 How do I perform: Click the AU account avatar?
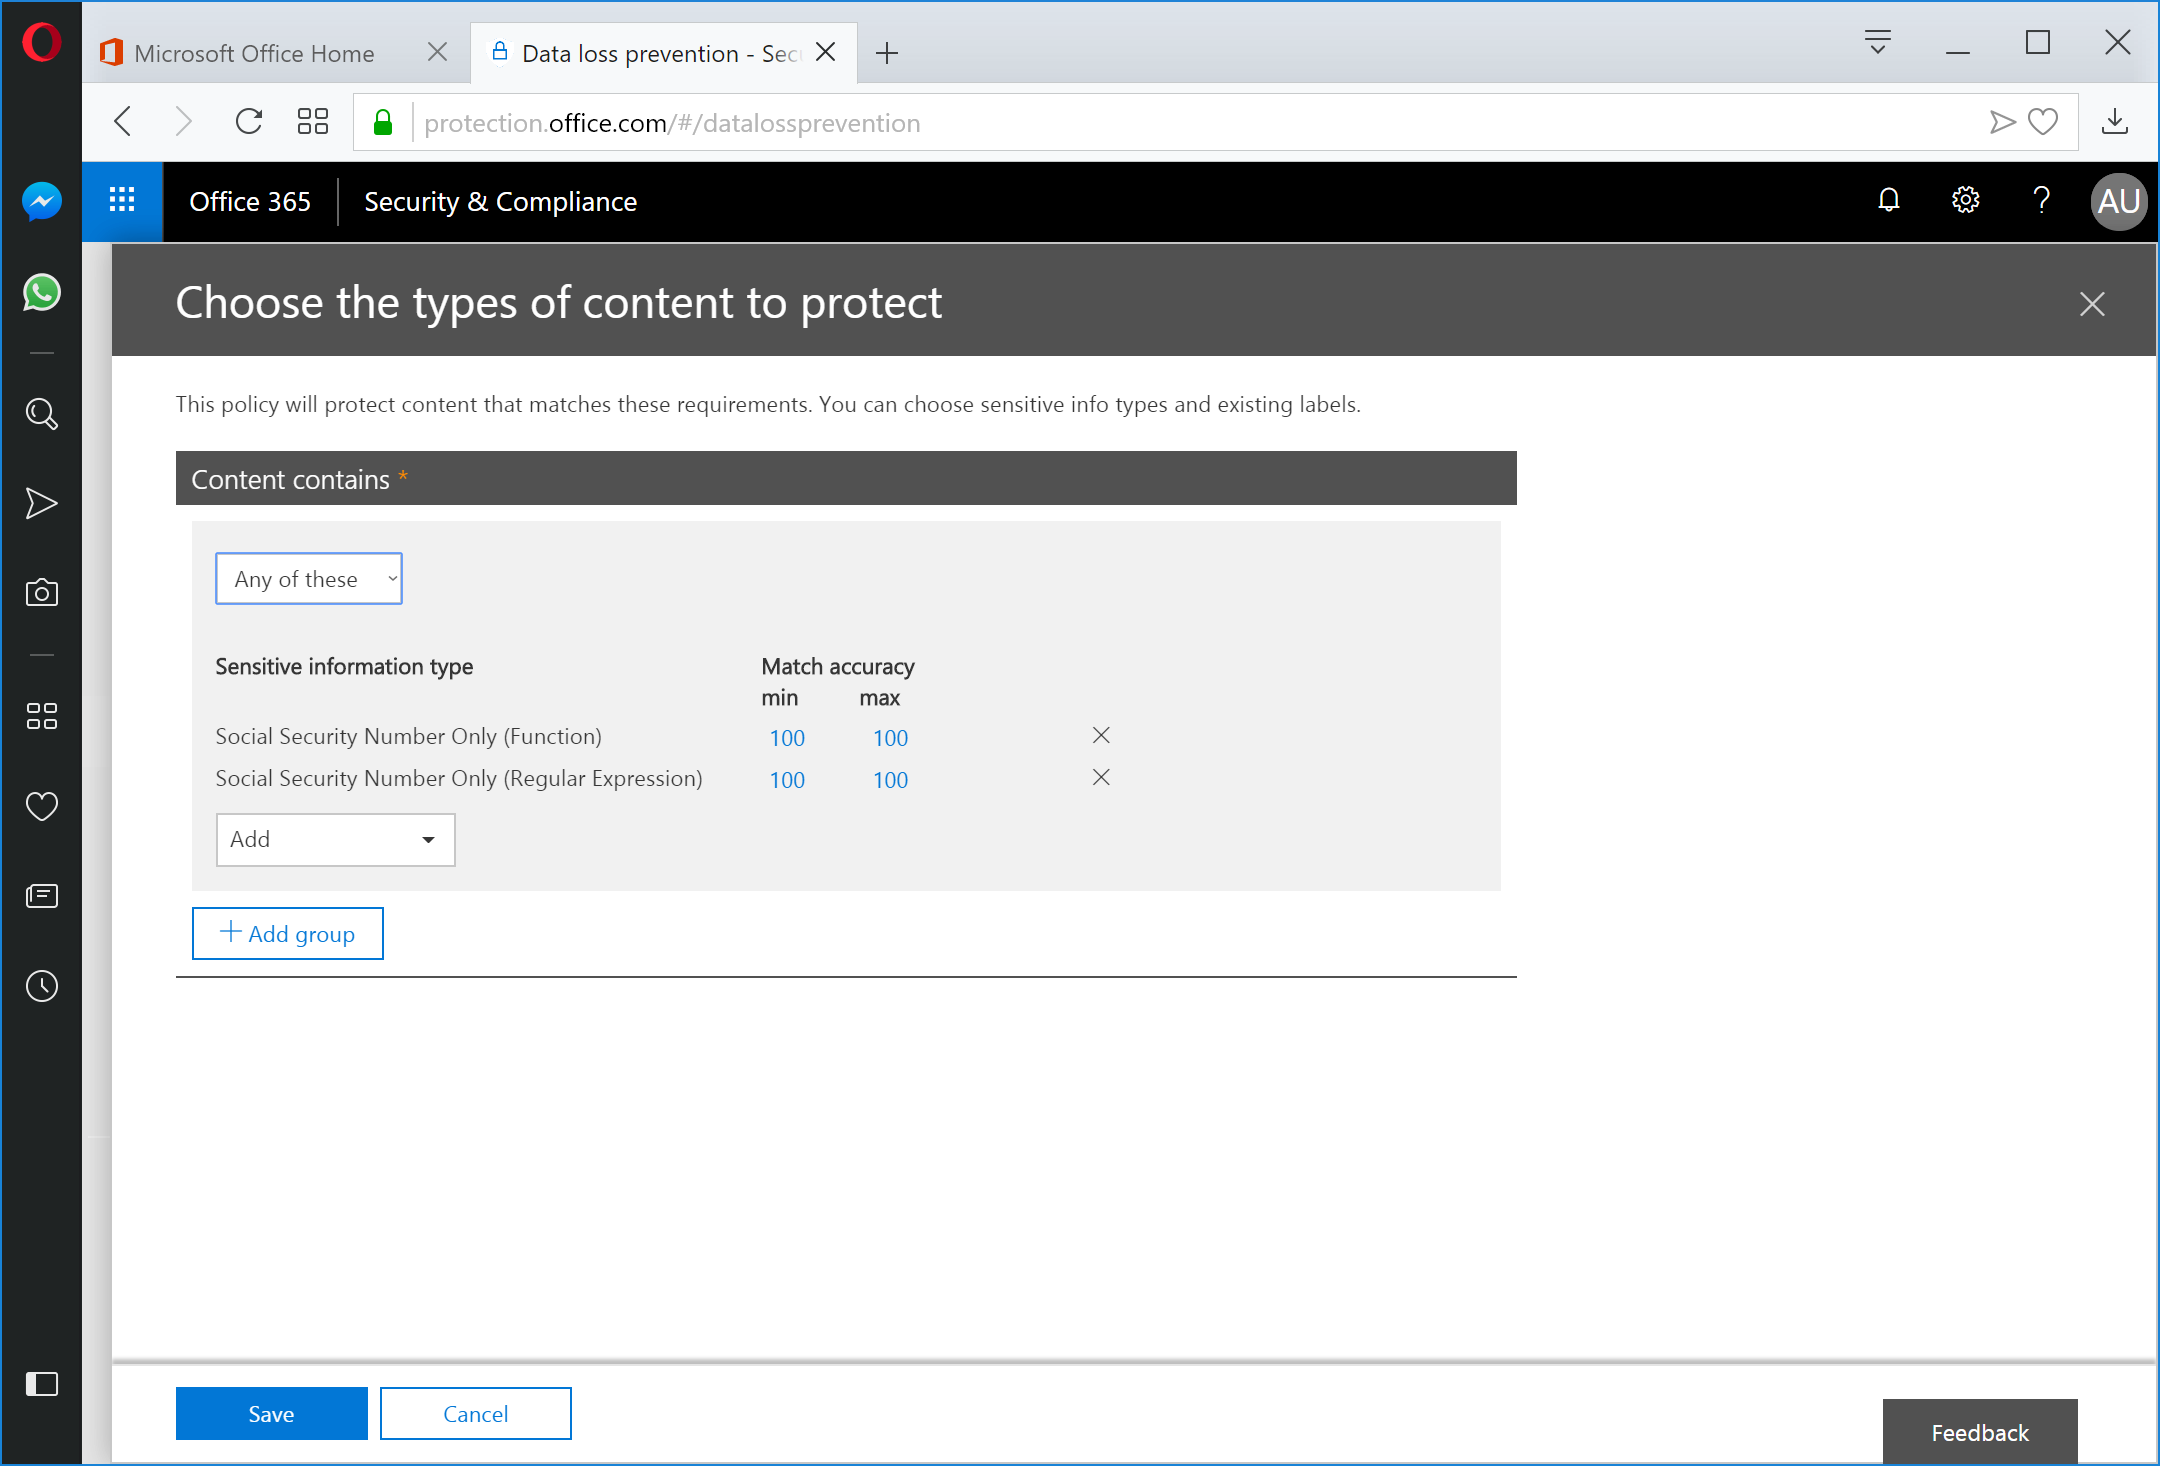coord(2118,201)
